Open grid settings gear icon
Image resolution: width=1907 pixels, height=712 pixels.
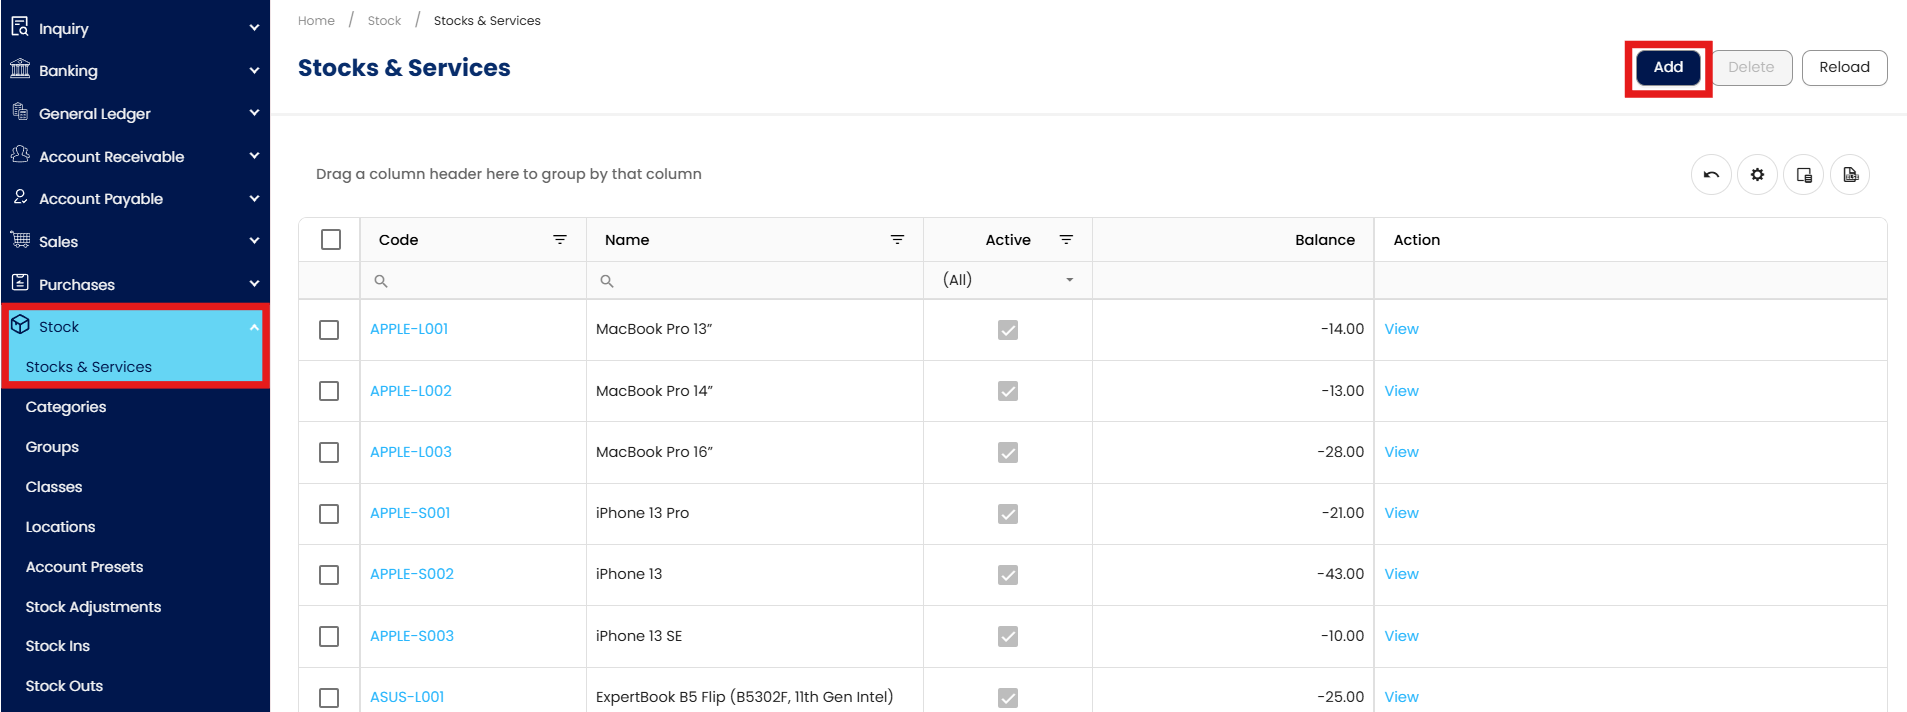pos(1757,175)
